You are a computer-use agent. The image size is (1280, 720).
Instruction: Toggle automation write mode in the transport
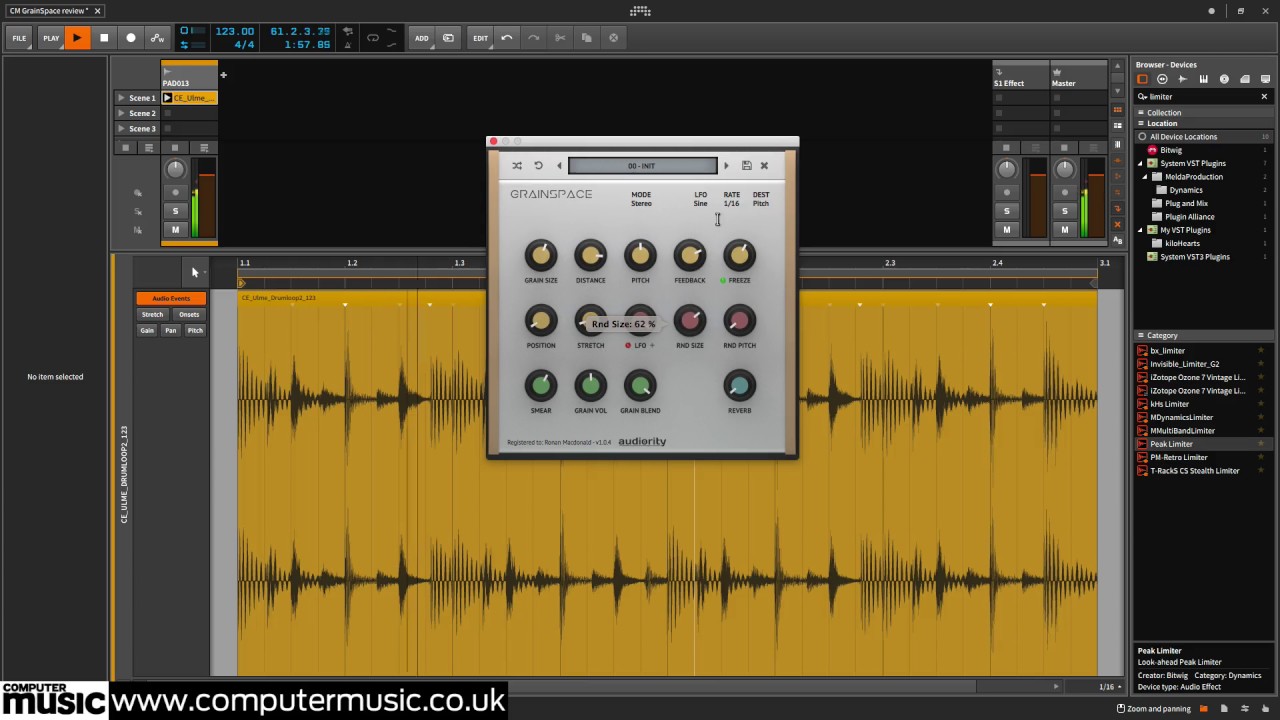(x=157, y=38)
